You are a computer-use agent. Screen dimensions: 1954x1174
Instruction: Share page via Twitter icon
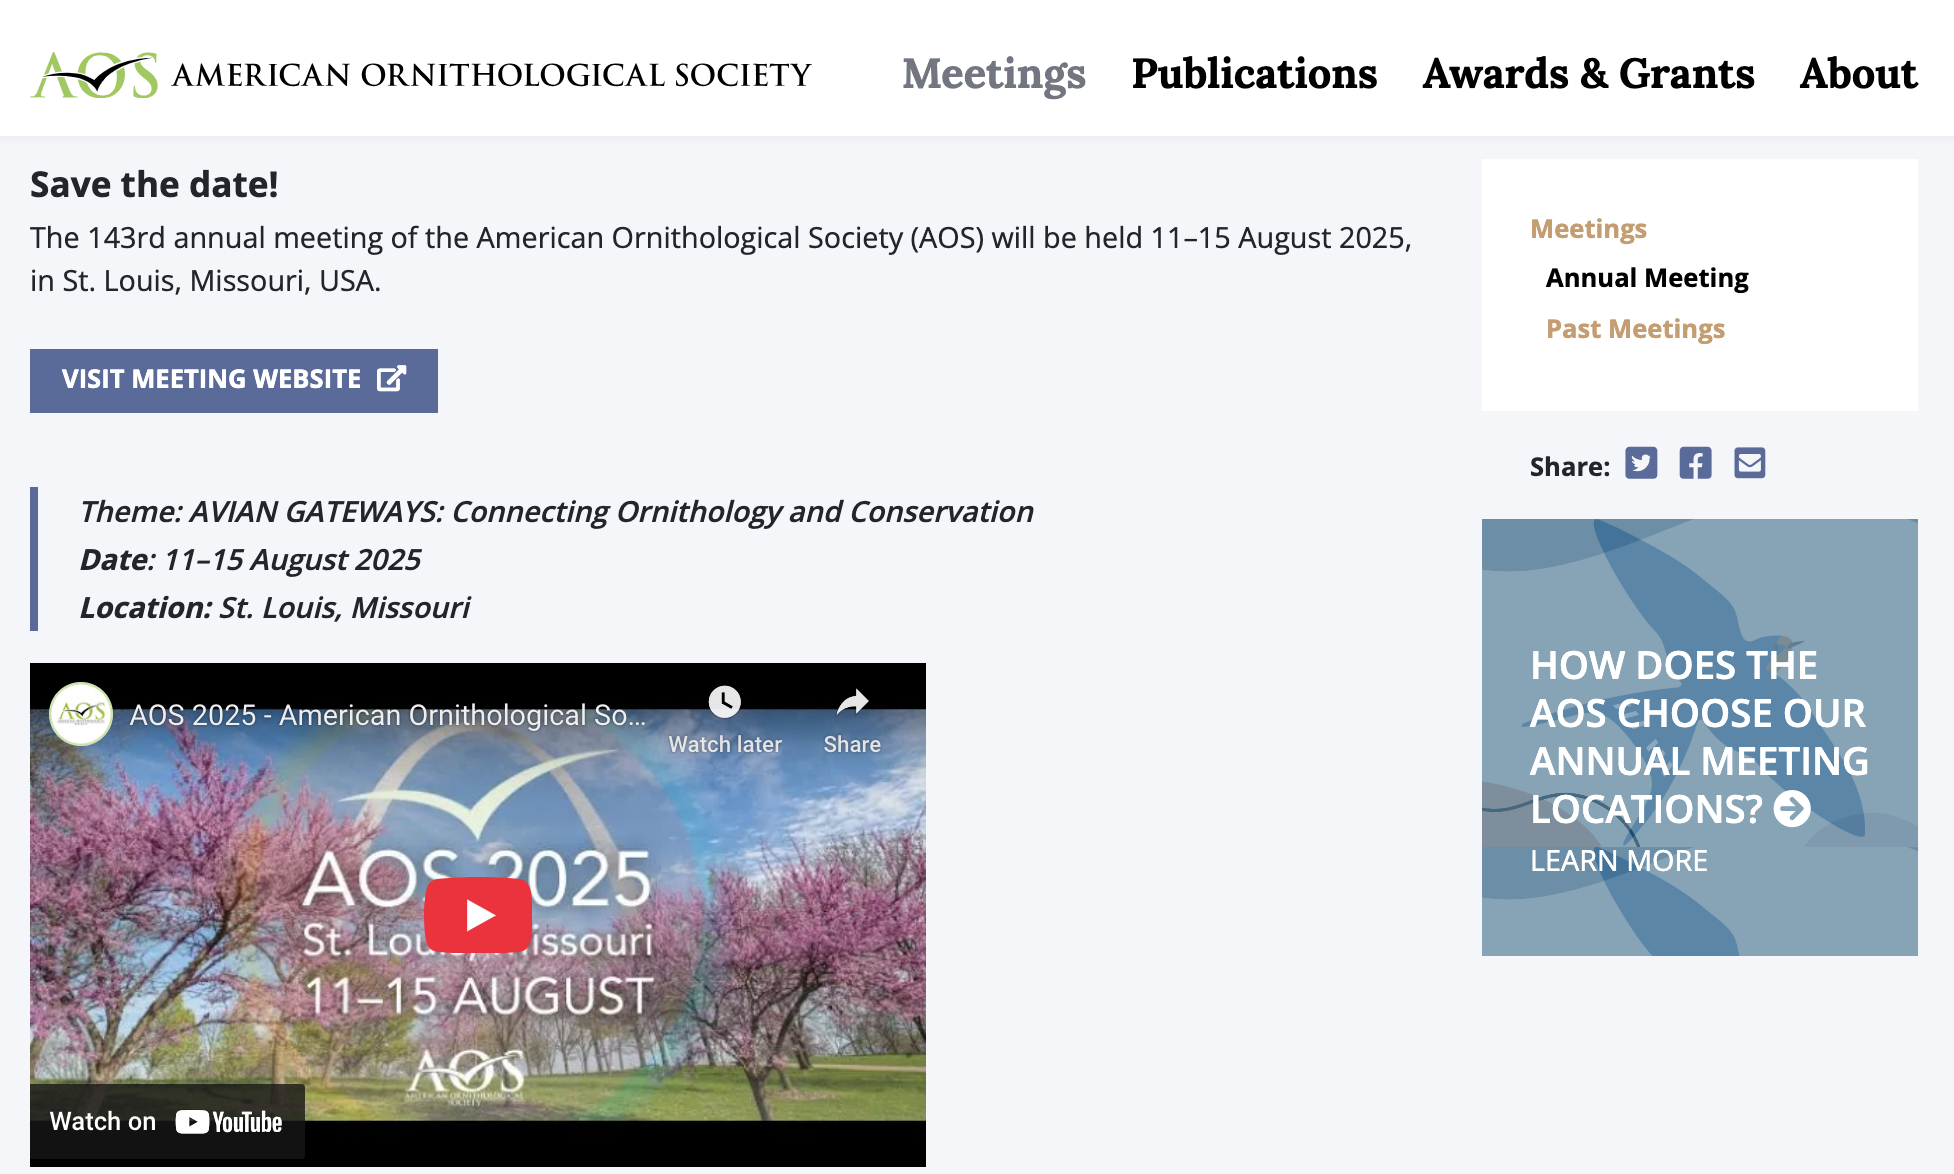1641,464
